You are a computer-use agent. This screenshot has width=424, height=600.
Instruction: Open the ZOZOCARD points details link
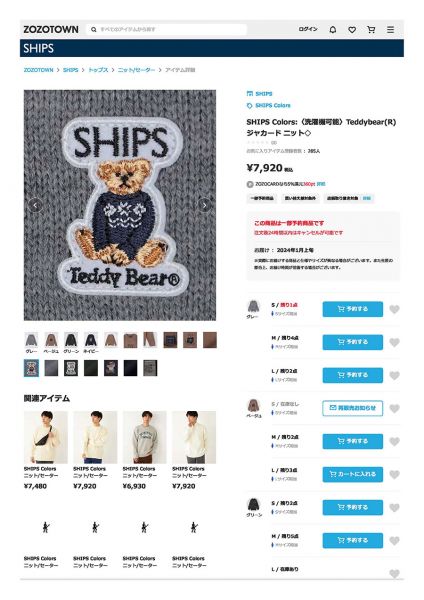coord(321,184)
